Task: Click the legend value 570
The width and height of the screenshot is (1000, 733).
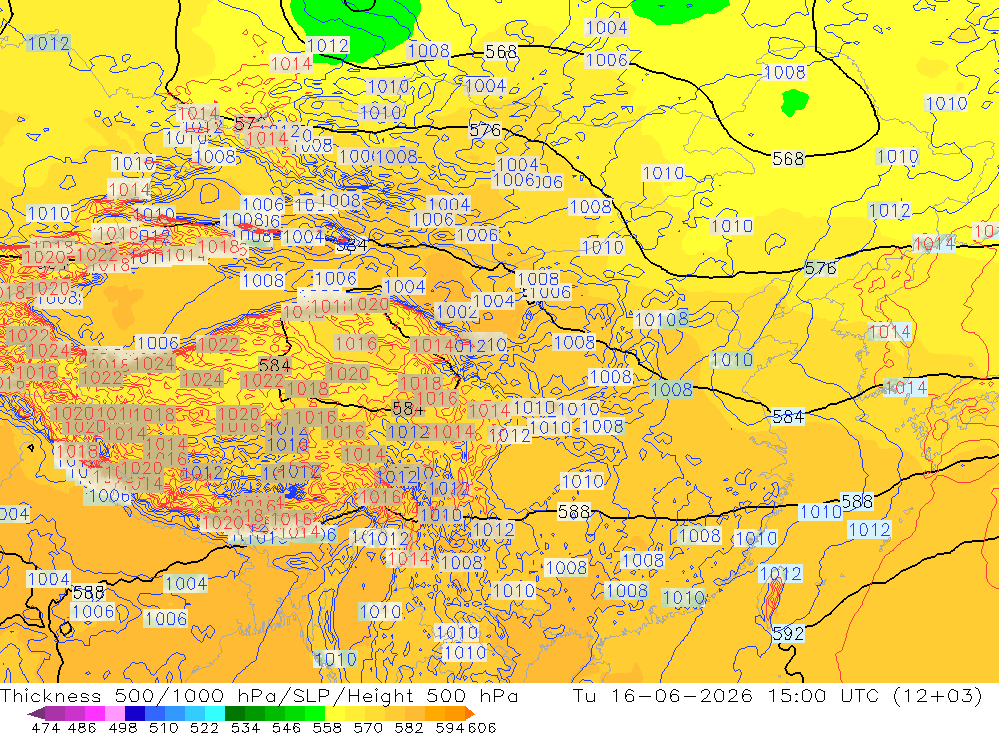Action: tap(368, 727)
